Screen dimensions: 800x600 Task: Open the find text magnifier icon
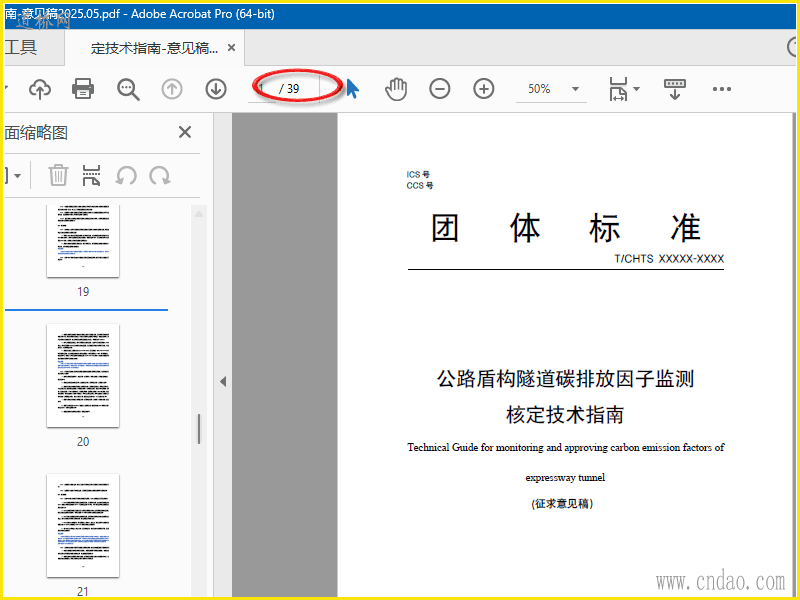tap(128, 89)
